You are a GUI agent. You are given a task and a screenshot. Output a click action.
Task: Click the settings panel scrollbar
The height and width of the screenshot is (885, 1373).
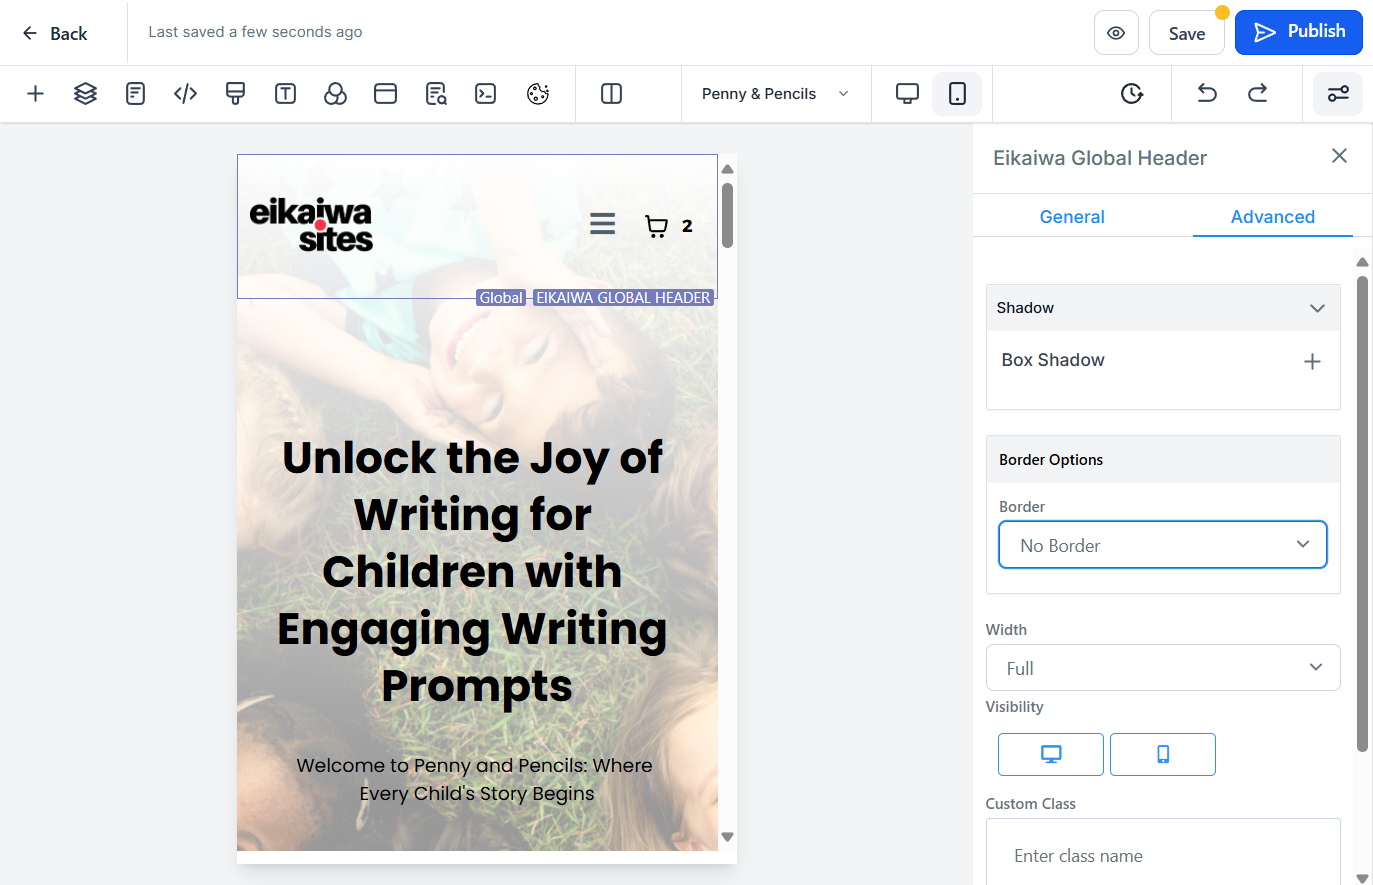1362,514
